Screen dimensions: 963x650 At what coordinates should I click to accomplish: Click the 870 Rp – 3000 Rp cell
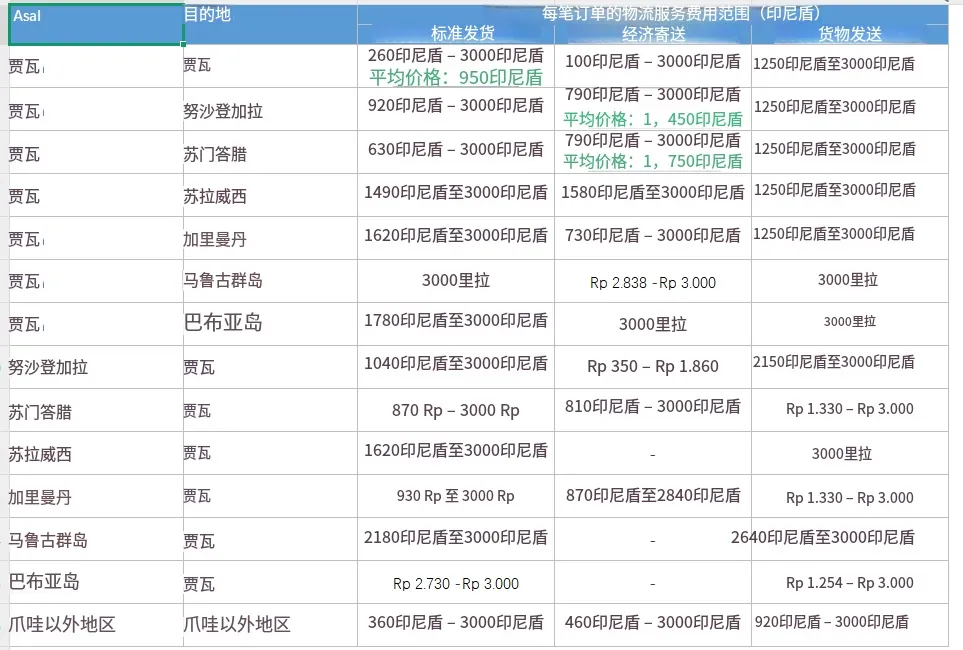click(455, 410)
